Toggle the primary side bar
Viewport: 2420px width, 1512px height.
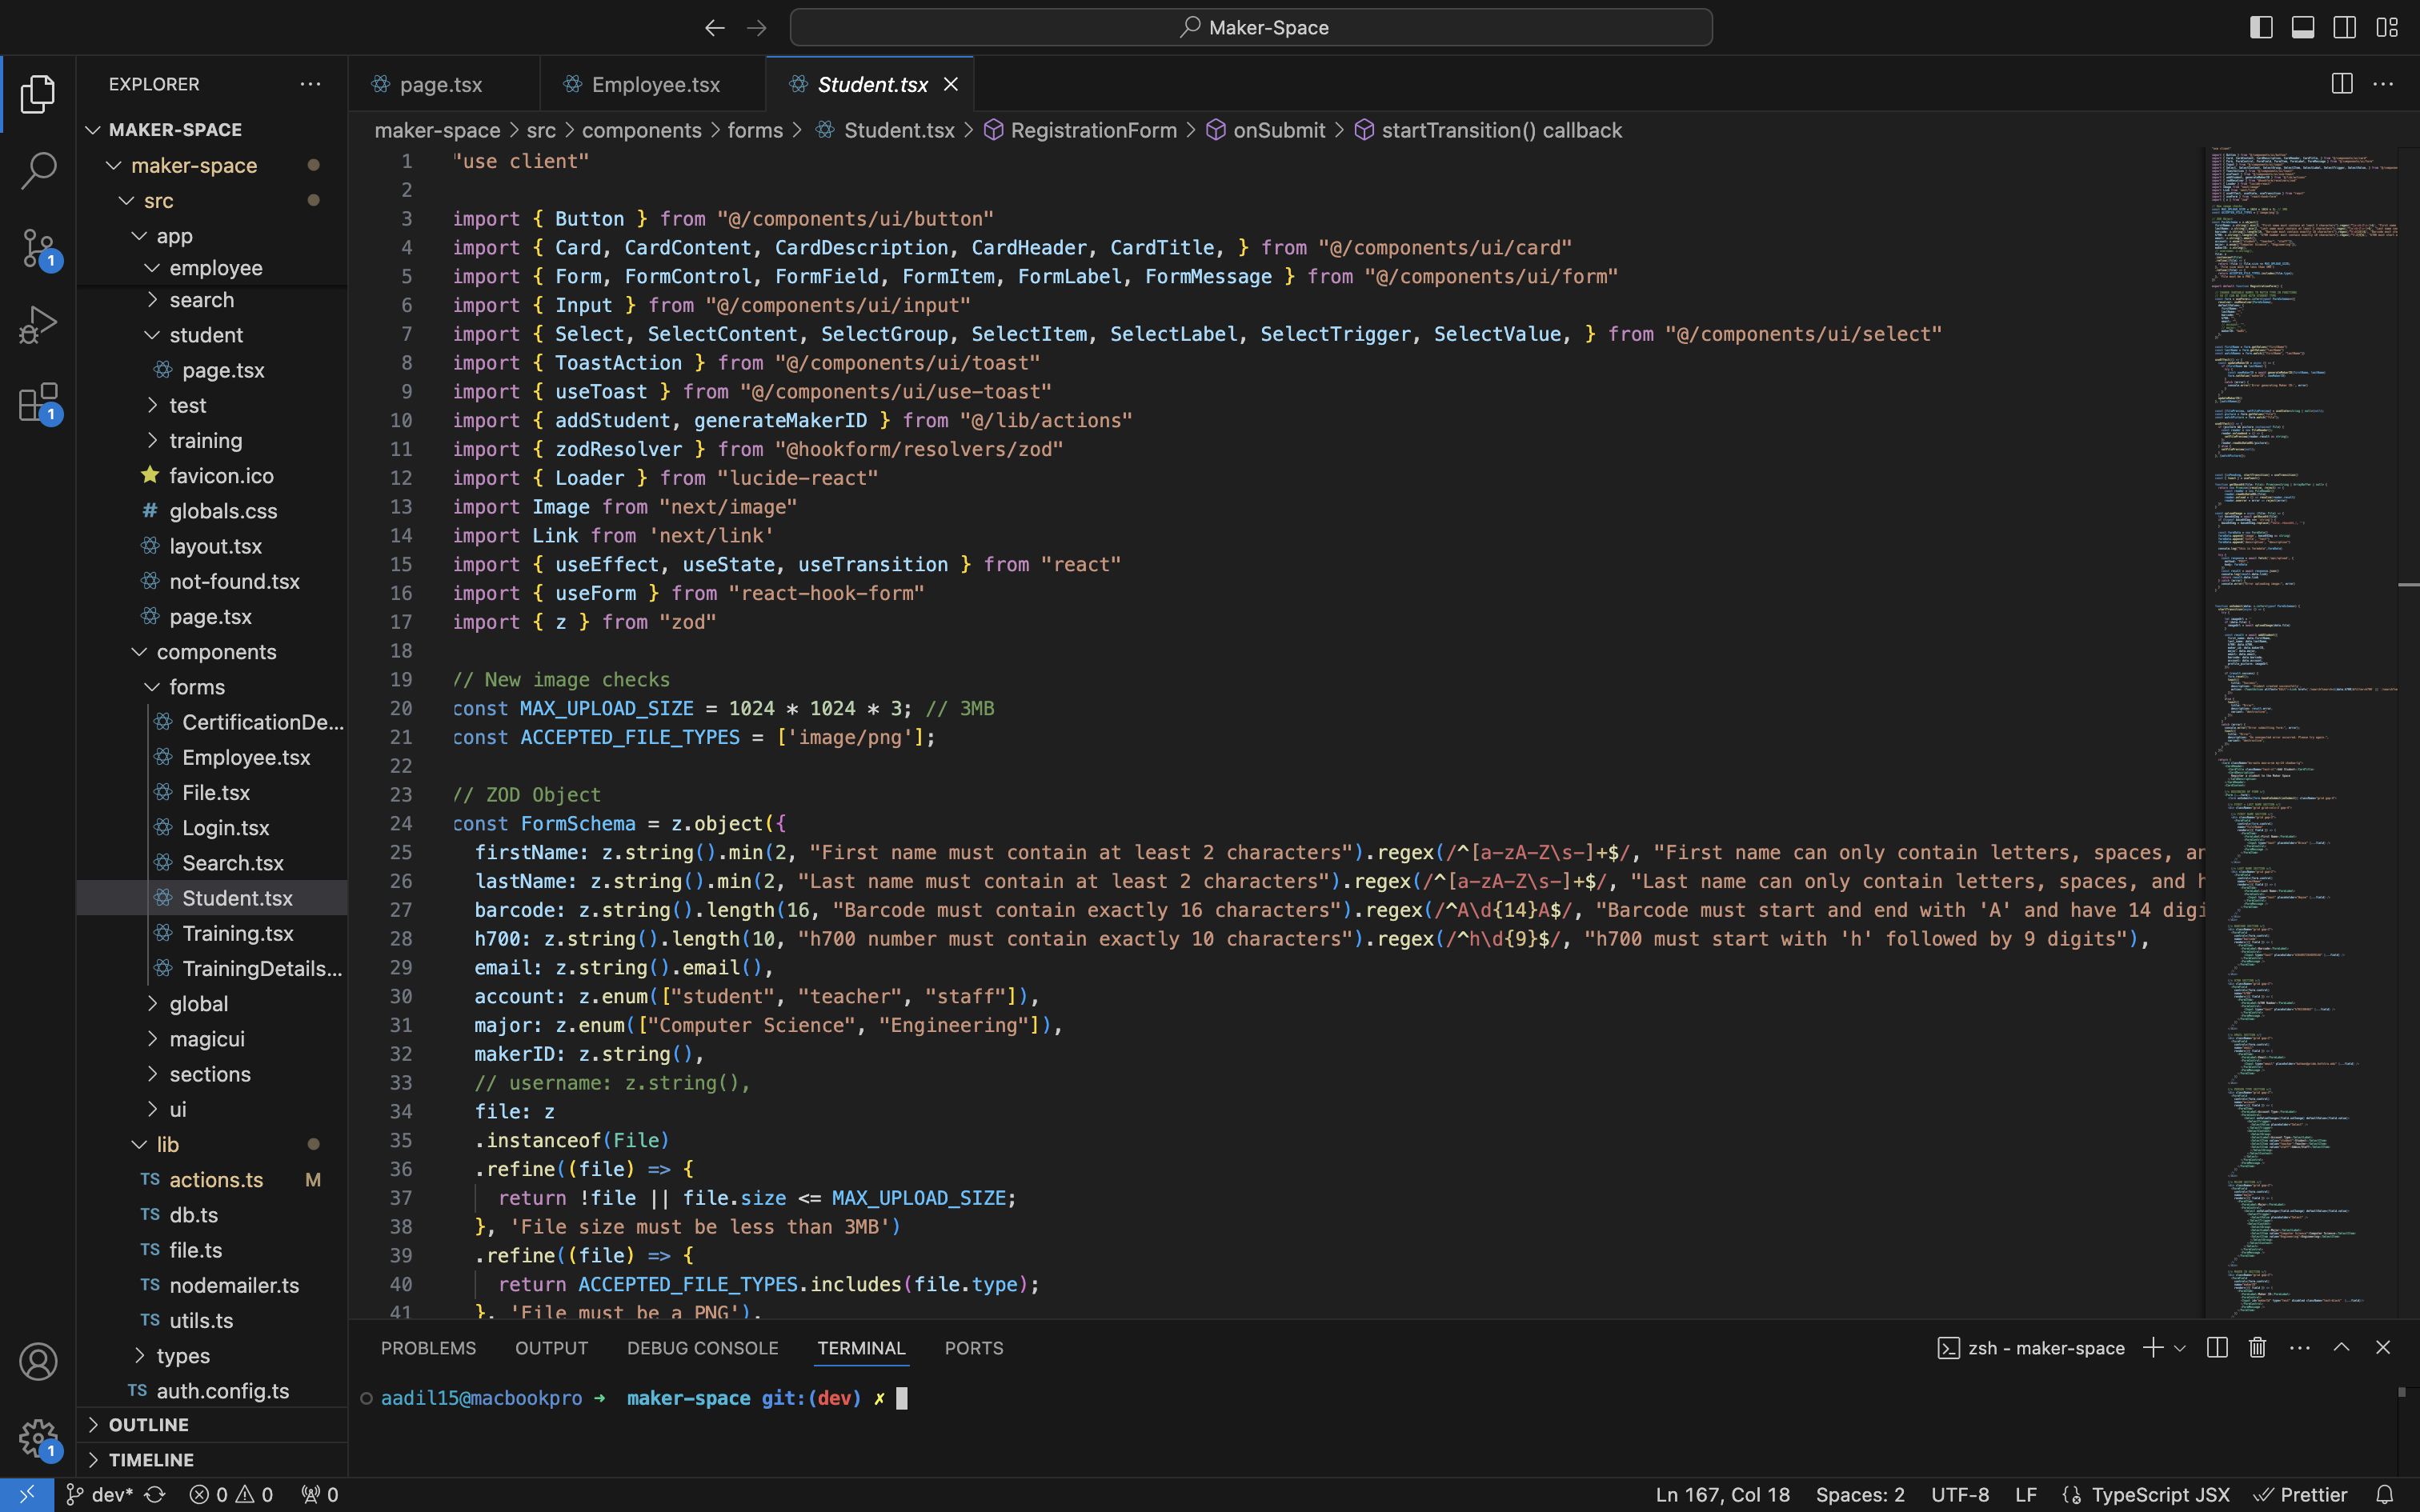(x=2261, y=27)
